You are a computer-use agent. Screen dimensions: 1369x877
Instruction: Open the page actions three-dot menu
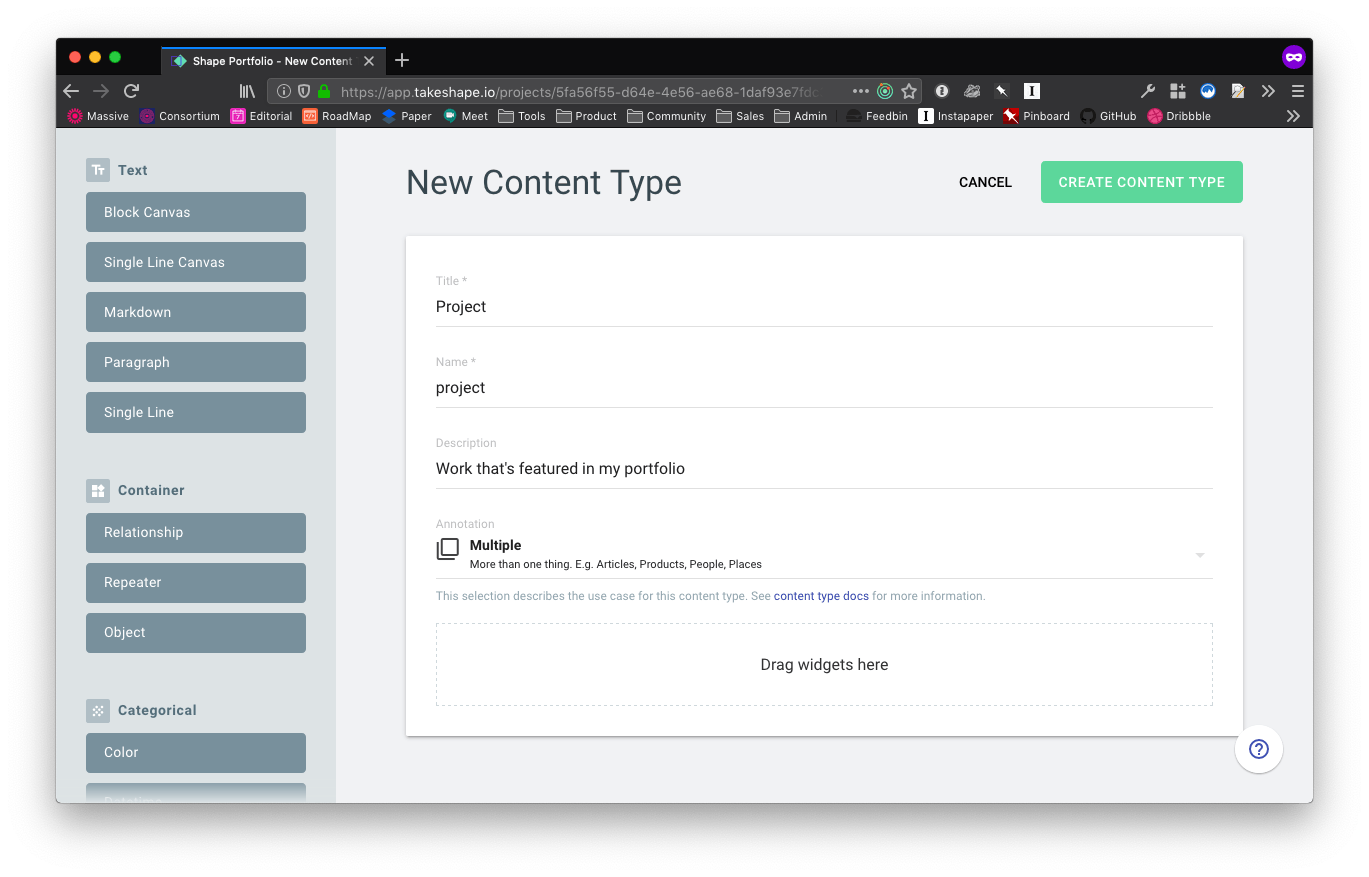pyautogui.click(x=861, y=91)
